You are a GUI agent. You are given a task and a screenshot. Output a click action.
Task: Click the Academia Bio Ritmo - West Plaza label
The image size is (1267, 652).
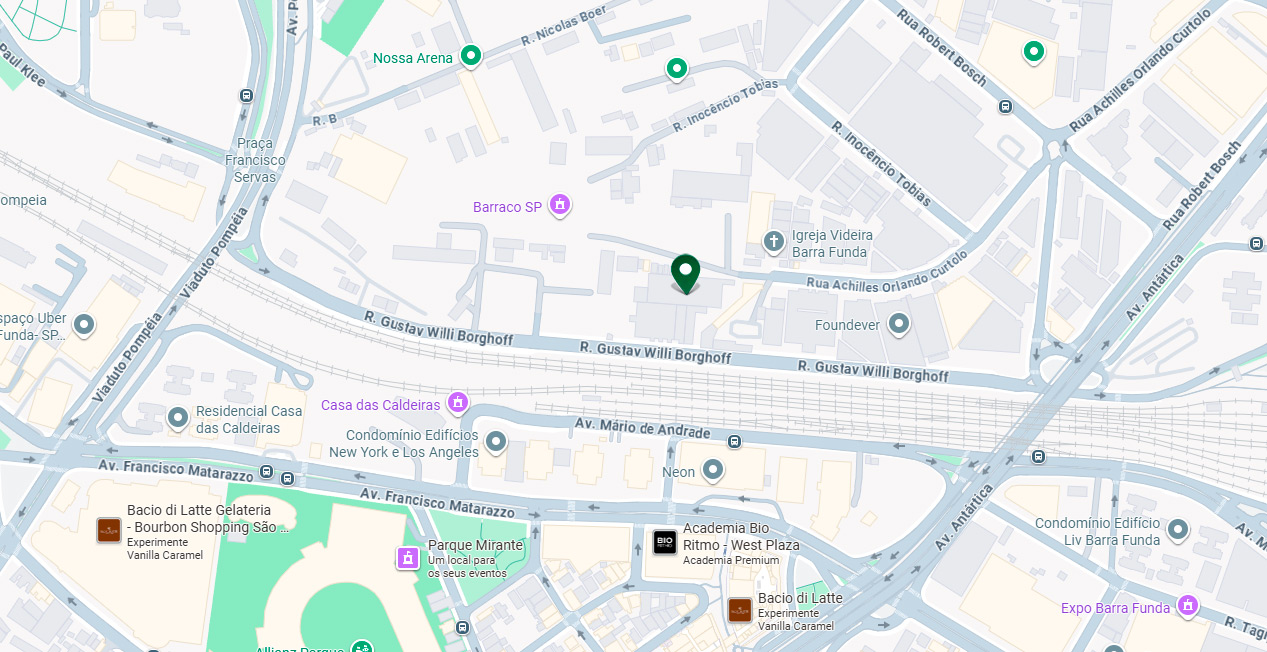tap(741, 537)
